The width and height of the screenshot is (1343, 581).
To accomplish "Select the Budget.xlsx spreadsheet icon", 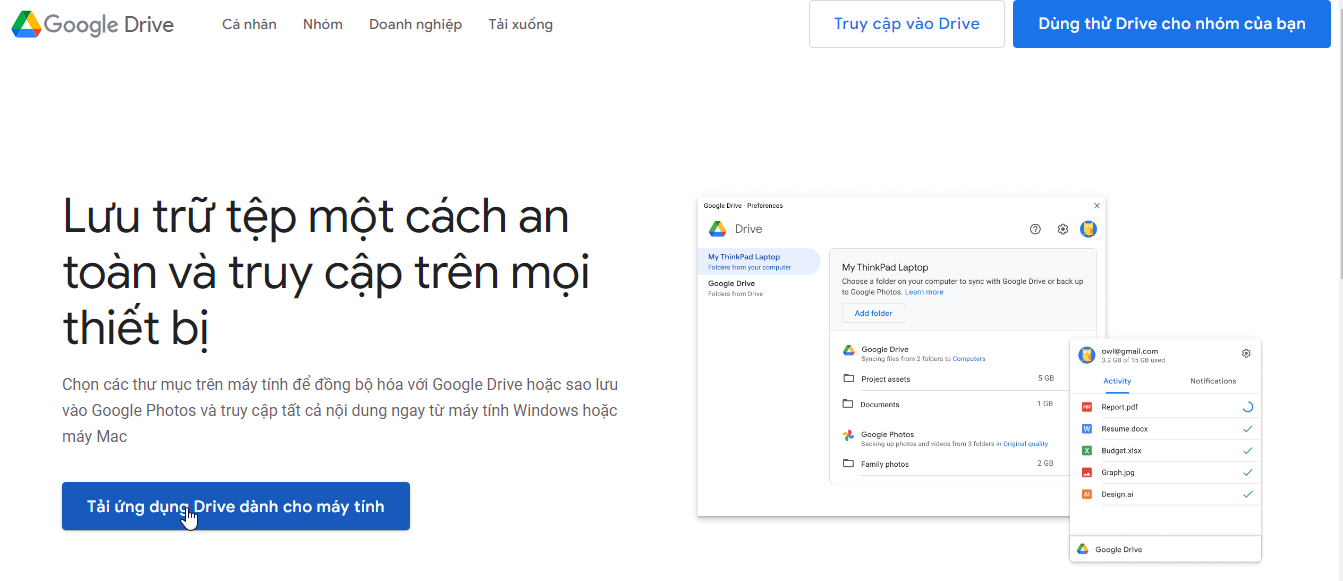I will pyautogui.click(x=1087, y=451).
